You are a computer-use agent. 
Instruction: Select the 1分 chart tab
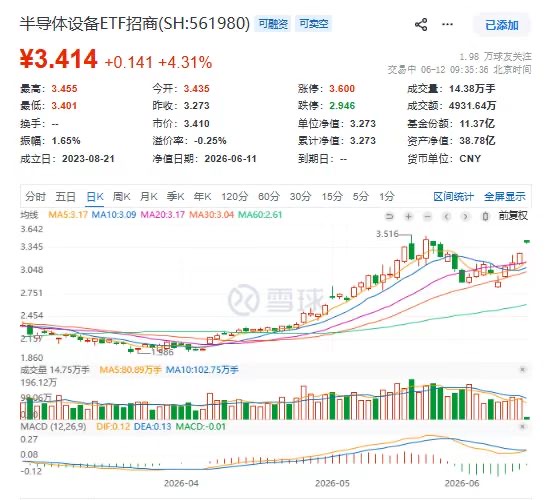(387, 196)
